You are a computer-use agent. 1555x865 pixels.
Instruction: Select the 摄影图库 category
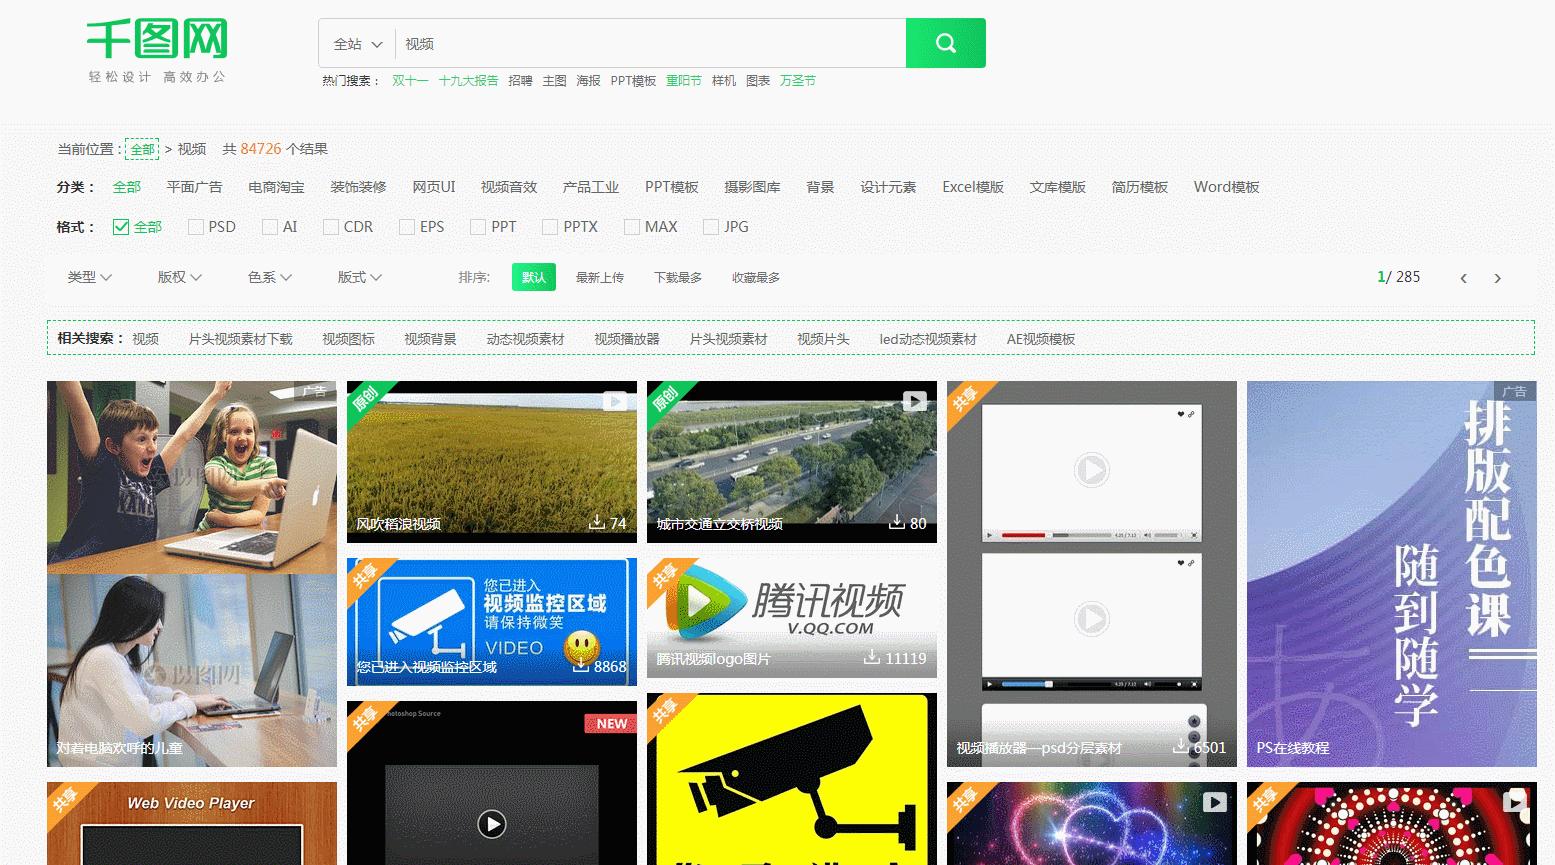tap(751, 187)
